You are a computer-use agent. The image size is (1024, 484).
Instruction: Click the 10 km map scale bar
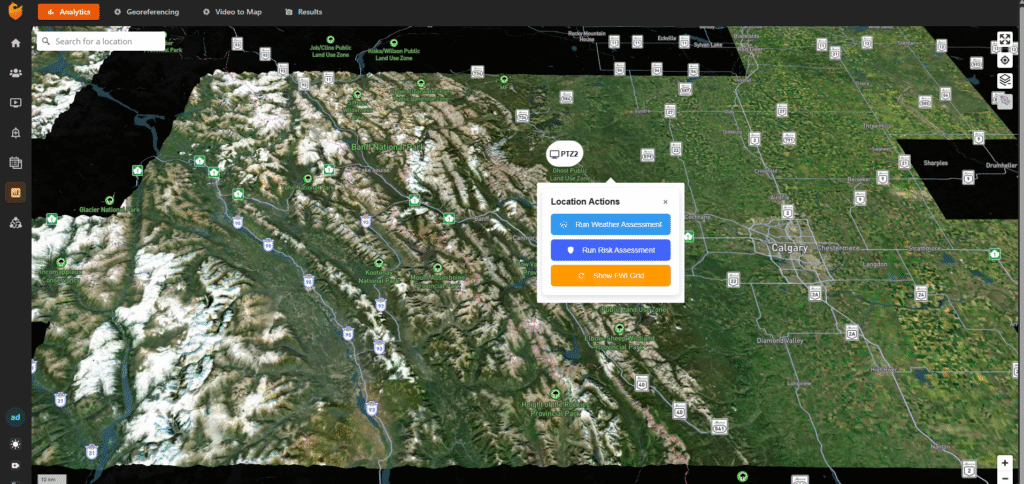[52, 479]
